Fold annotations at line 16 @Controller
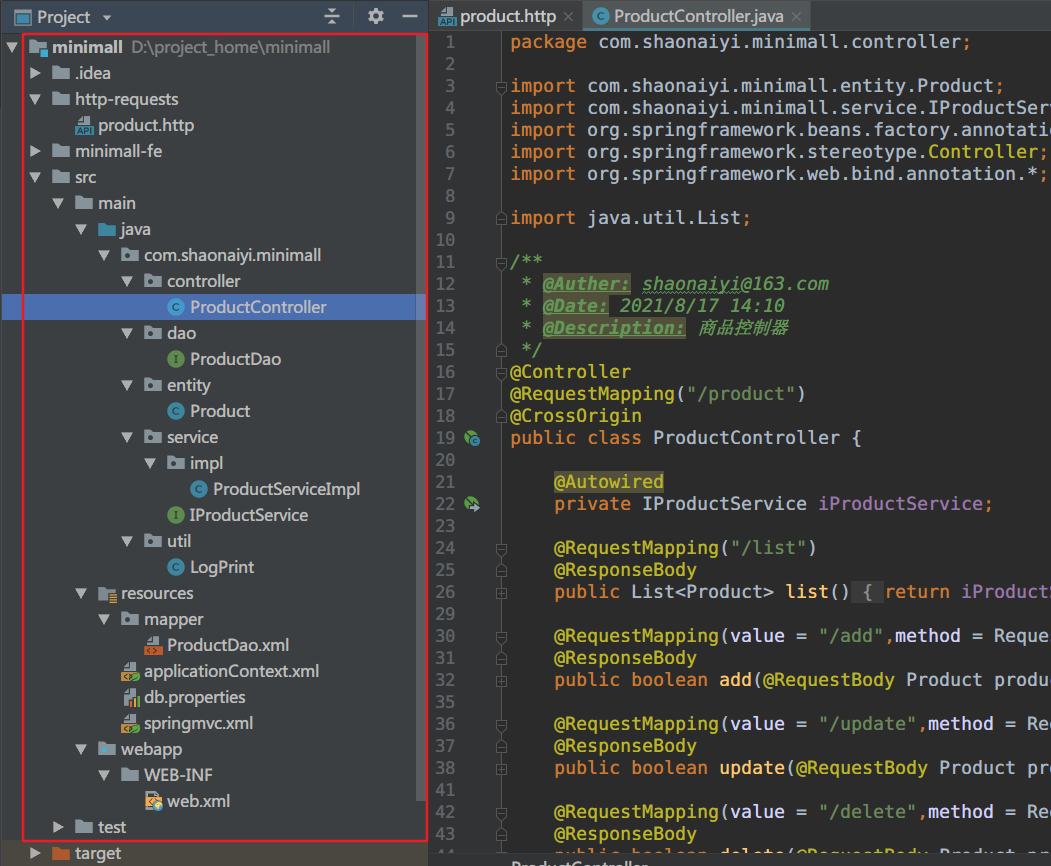This screenshot has height=866, width=1051. [501, 373]
